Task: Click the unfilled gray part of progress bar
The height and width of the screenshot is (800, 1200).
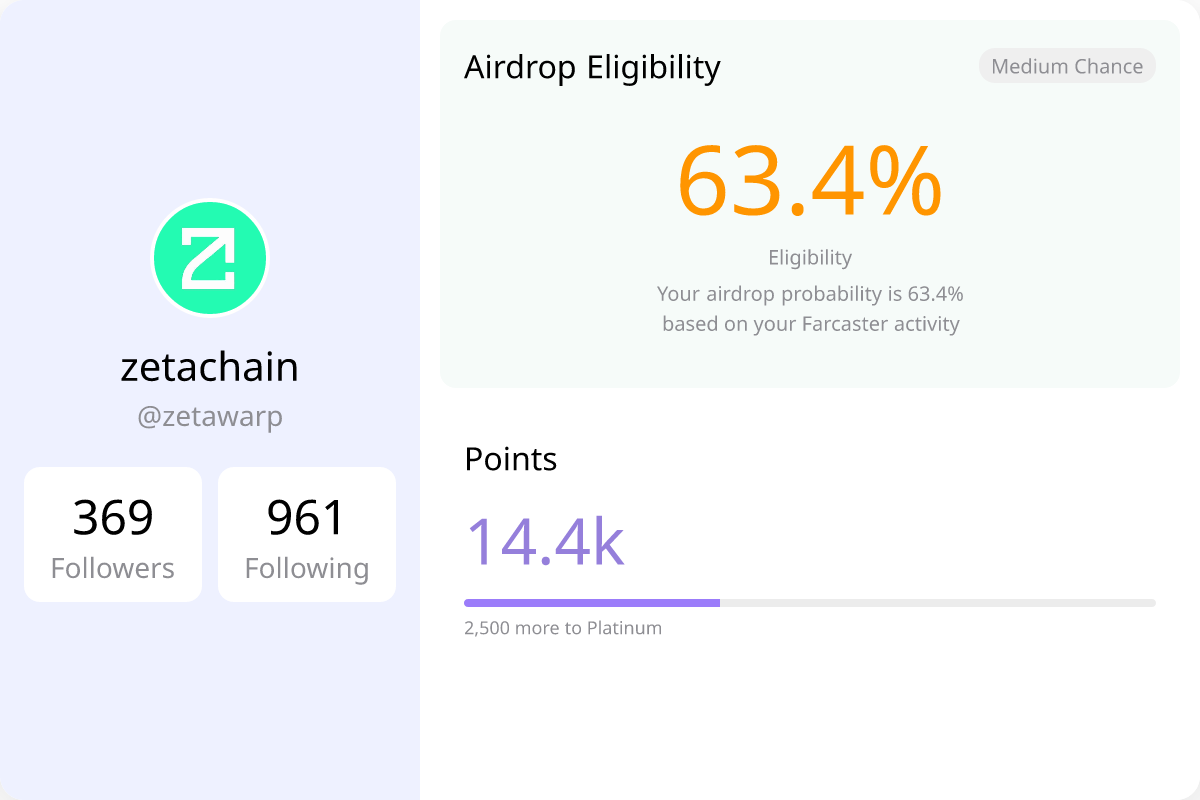Action: (x=938, y=603)
